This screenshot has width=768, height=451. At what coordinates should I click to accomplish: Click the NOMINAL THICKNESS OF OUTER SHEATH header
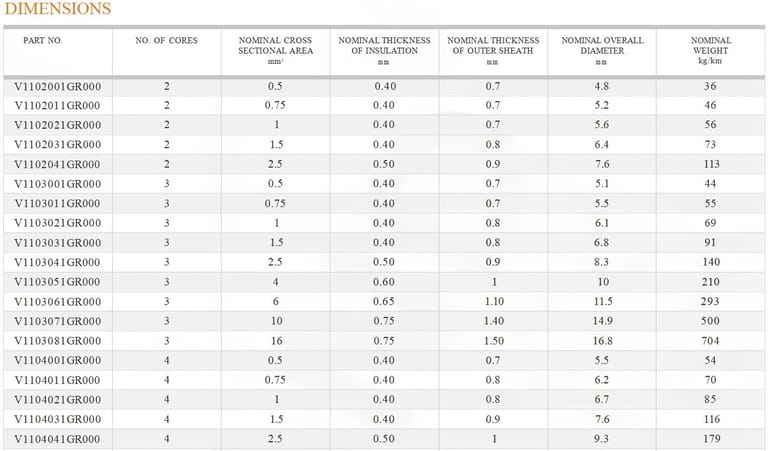(x=493, y=46)
